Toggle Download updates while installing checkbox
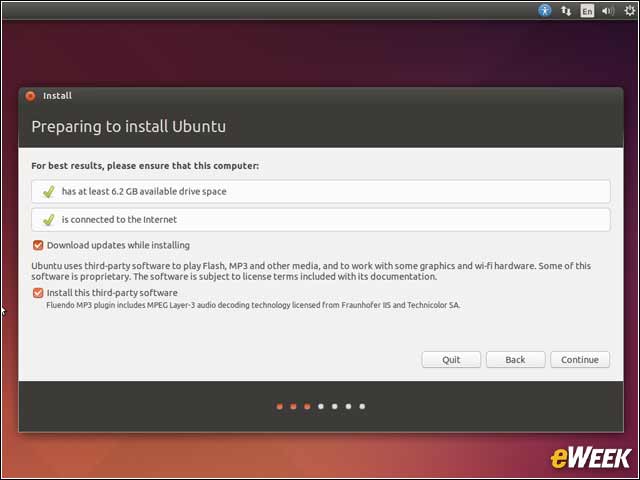This screenshot has width=640, height=480. (38, 245)
